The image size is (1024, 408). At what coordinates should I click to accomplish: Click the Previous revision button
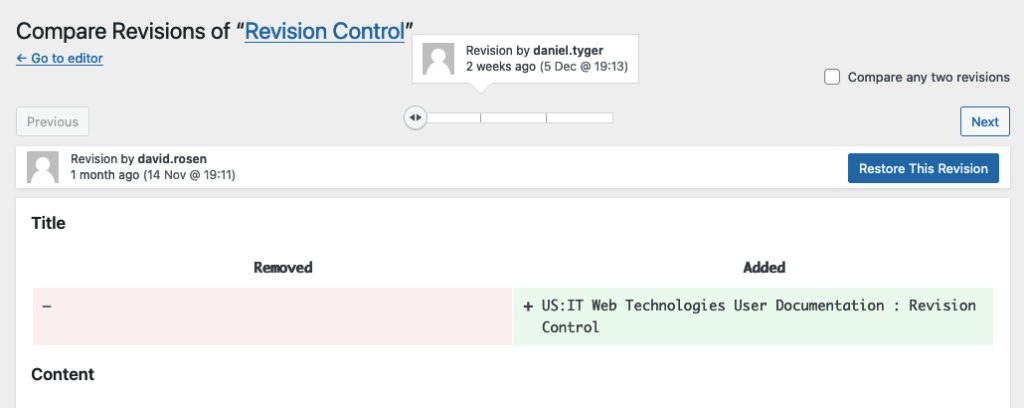point(53,121)
